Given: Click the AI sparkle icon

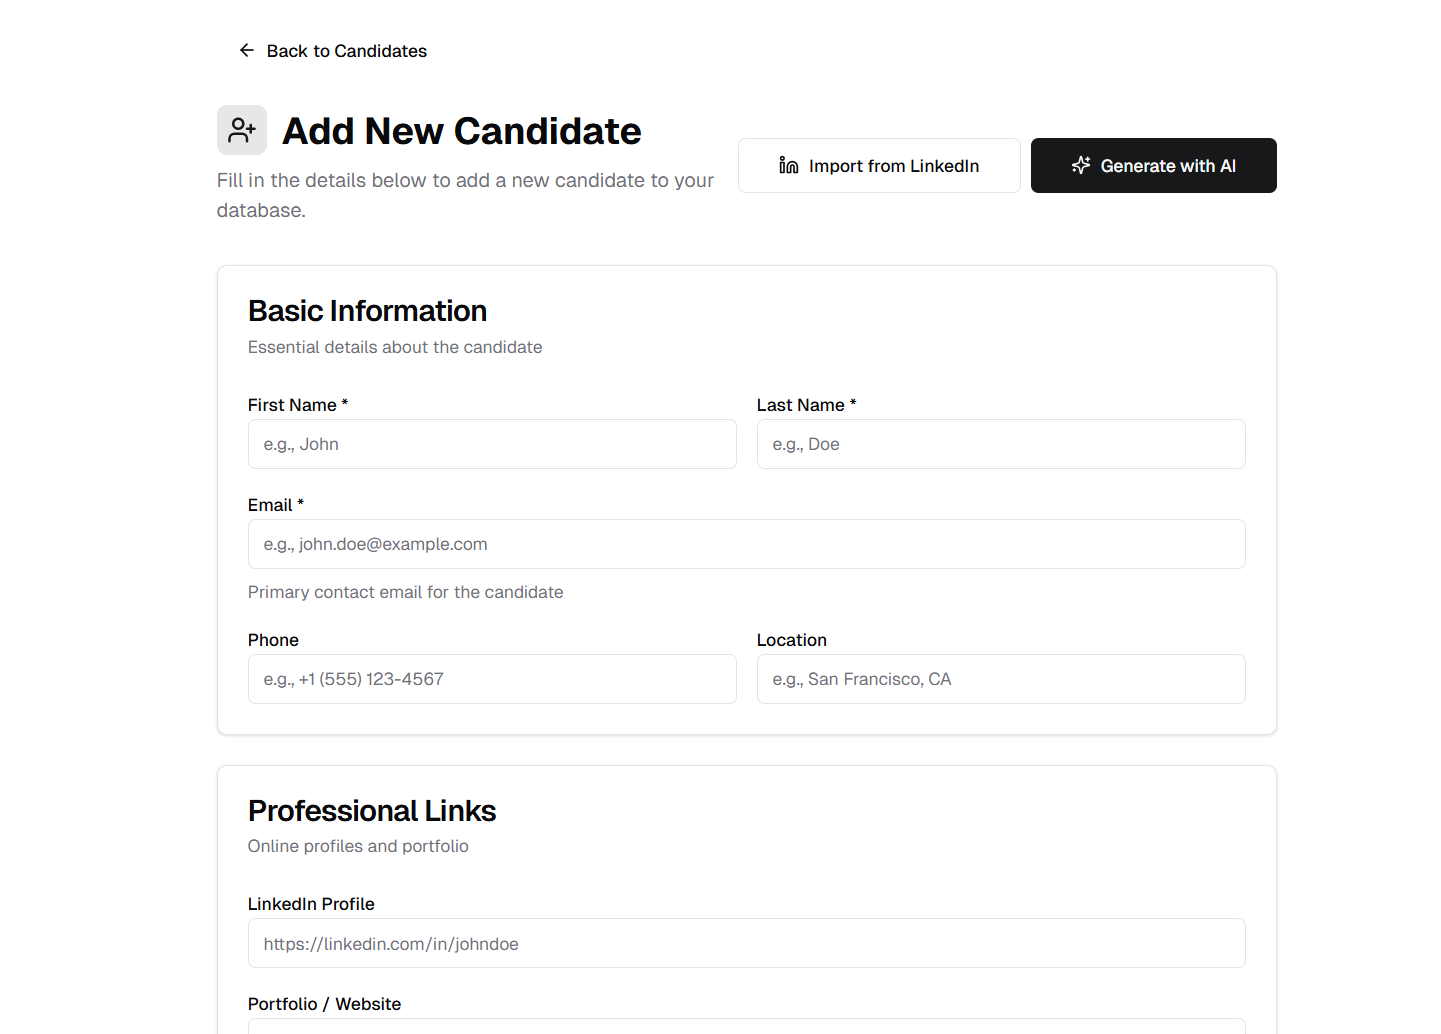Looking at the screenshot, I should point(1081,165).
